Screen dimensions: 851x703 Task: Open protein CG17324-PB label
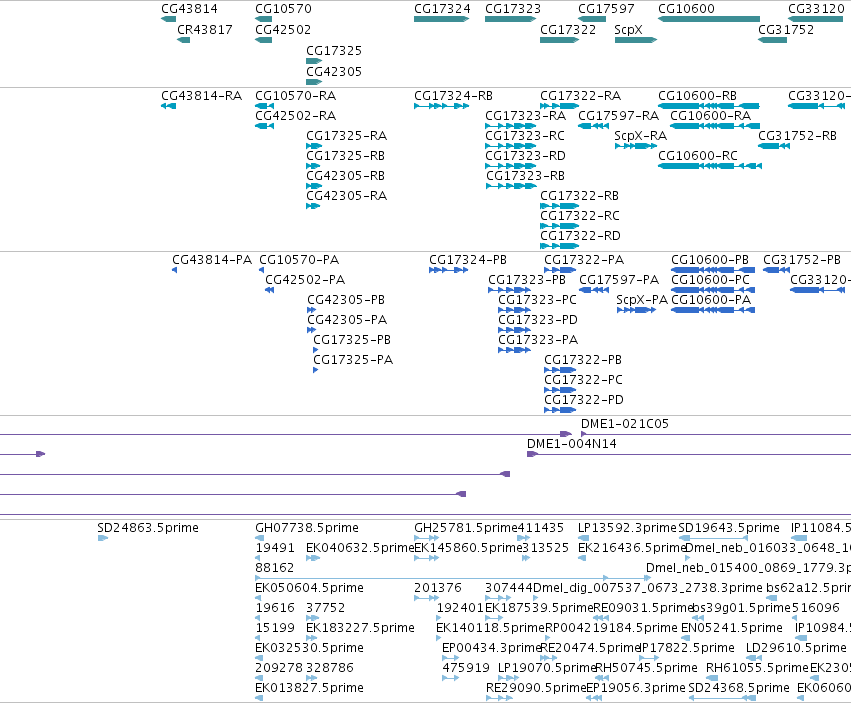click(x=468, y=260)
